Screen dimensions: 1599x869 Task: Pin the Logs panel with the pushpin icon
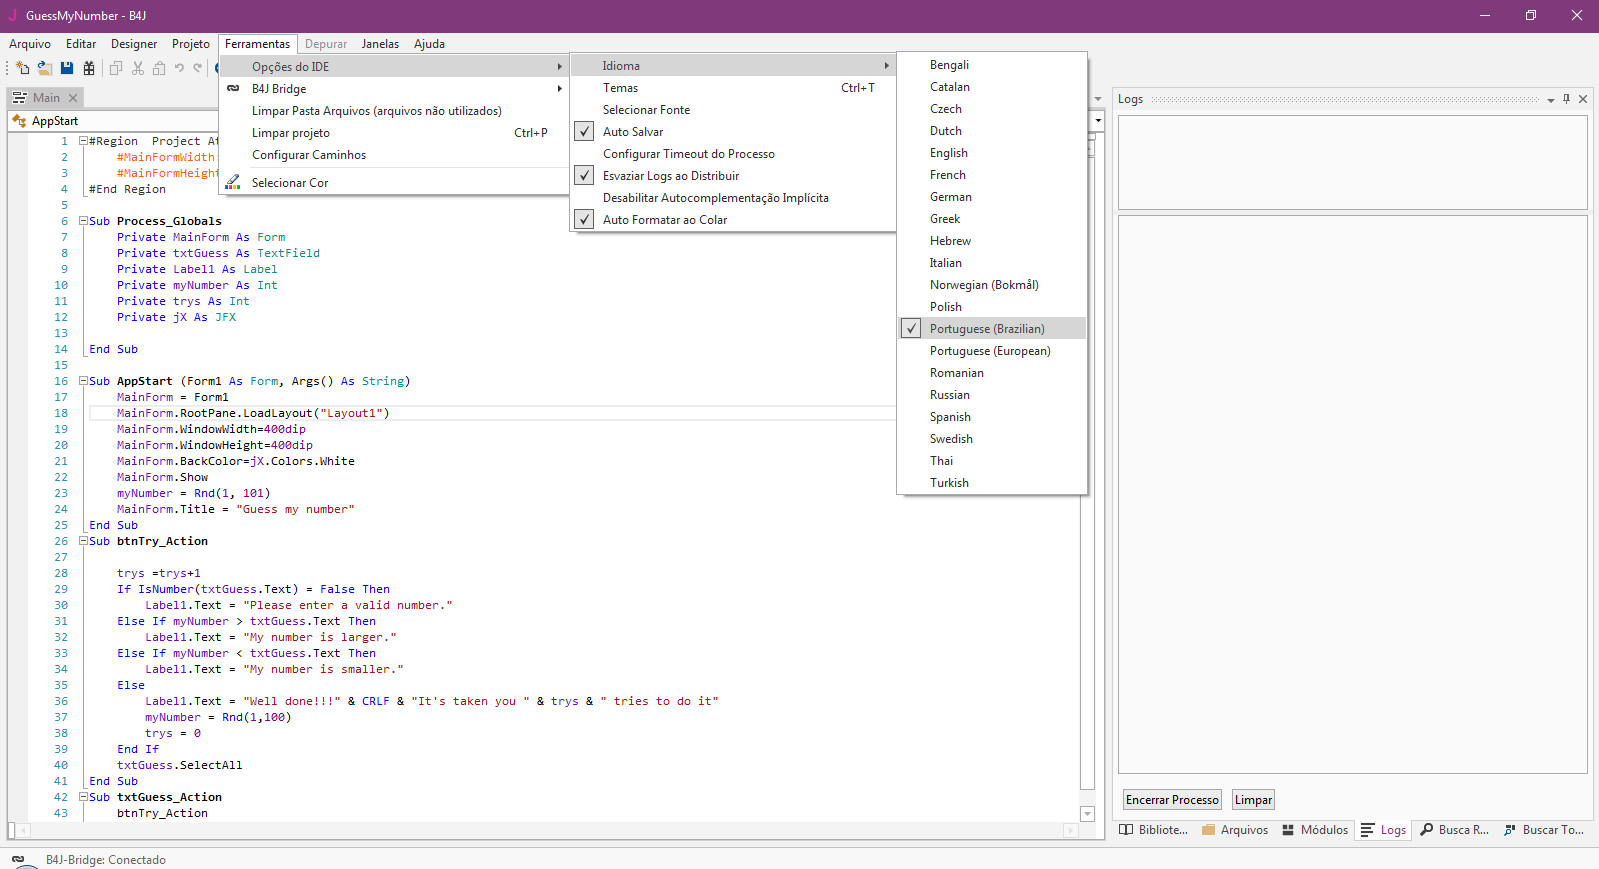pyautogui.click(x=1566, y=99)
